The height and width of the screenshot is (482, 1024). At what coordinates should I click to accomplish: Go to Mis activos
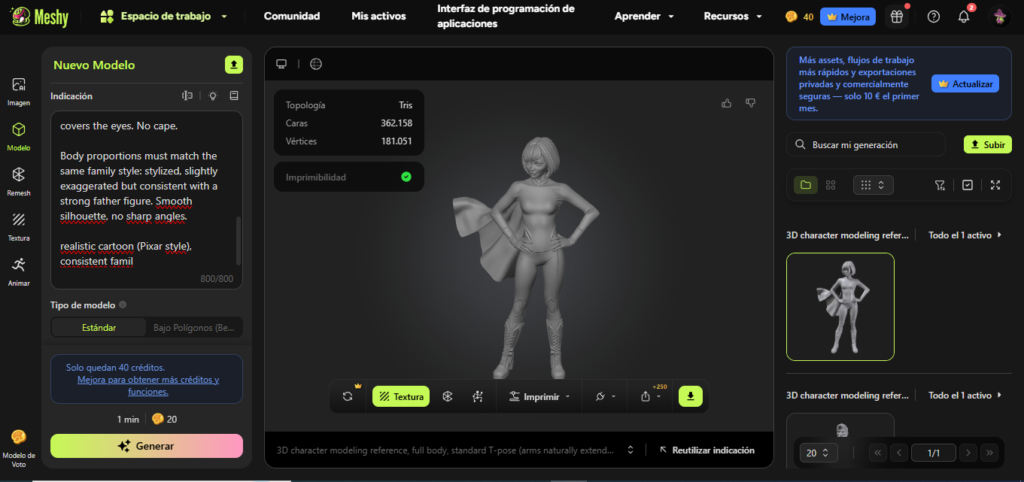click(378, 16)
